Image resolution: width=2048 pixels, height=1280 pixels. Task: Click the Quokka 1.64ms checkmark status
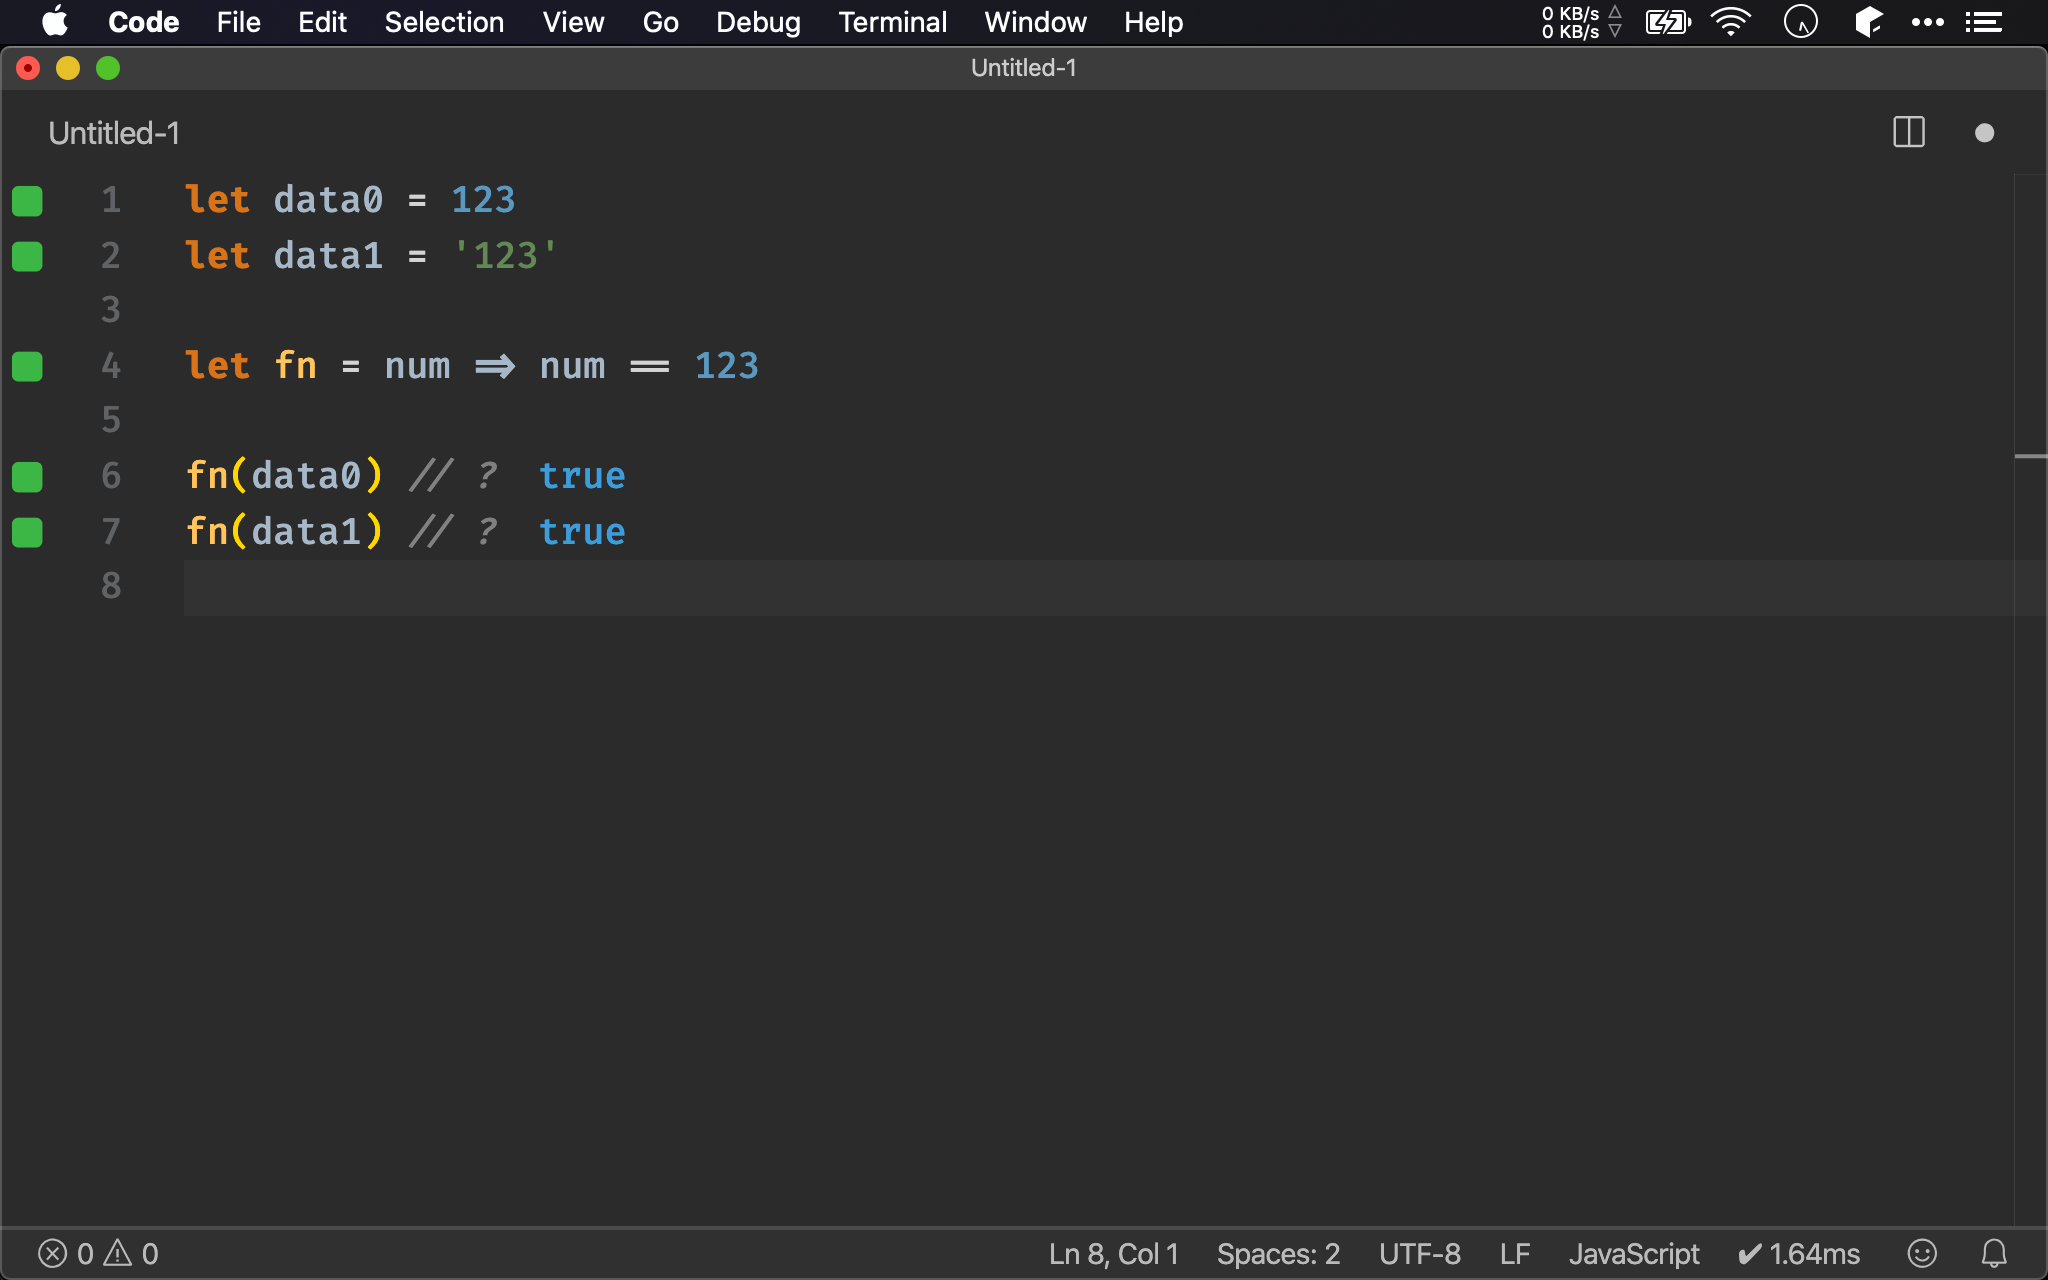(1799, 1253)
